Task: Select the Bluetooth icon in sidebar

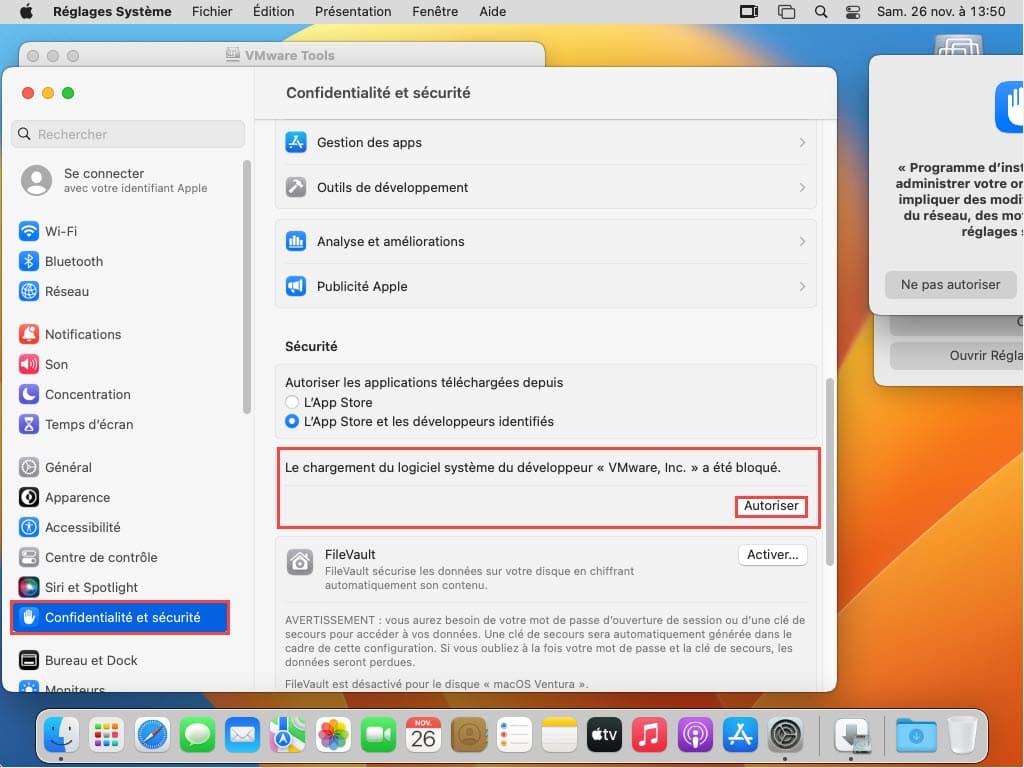Action: (29, 261)
